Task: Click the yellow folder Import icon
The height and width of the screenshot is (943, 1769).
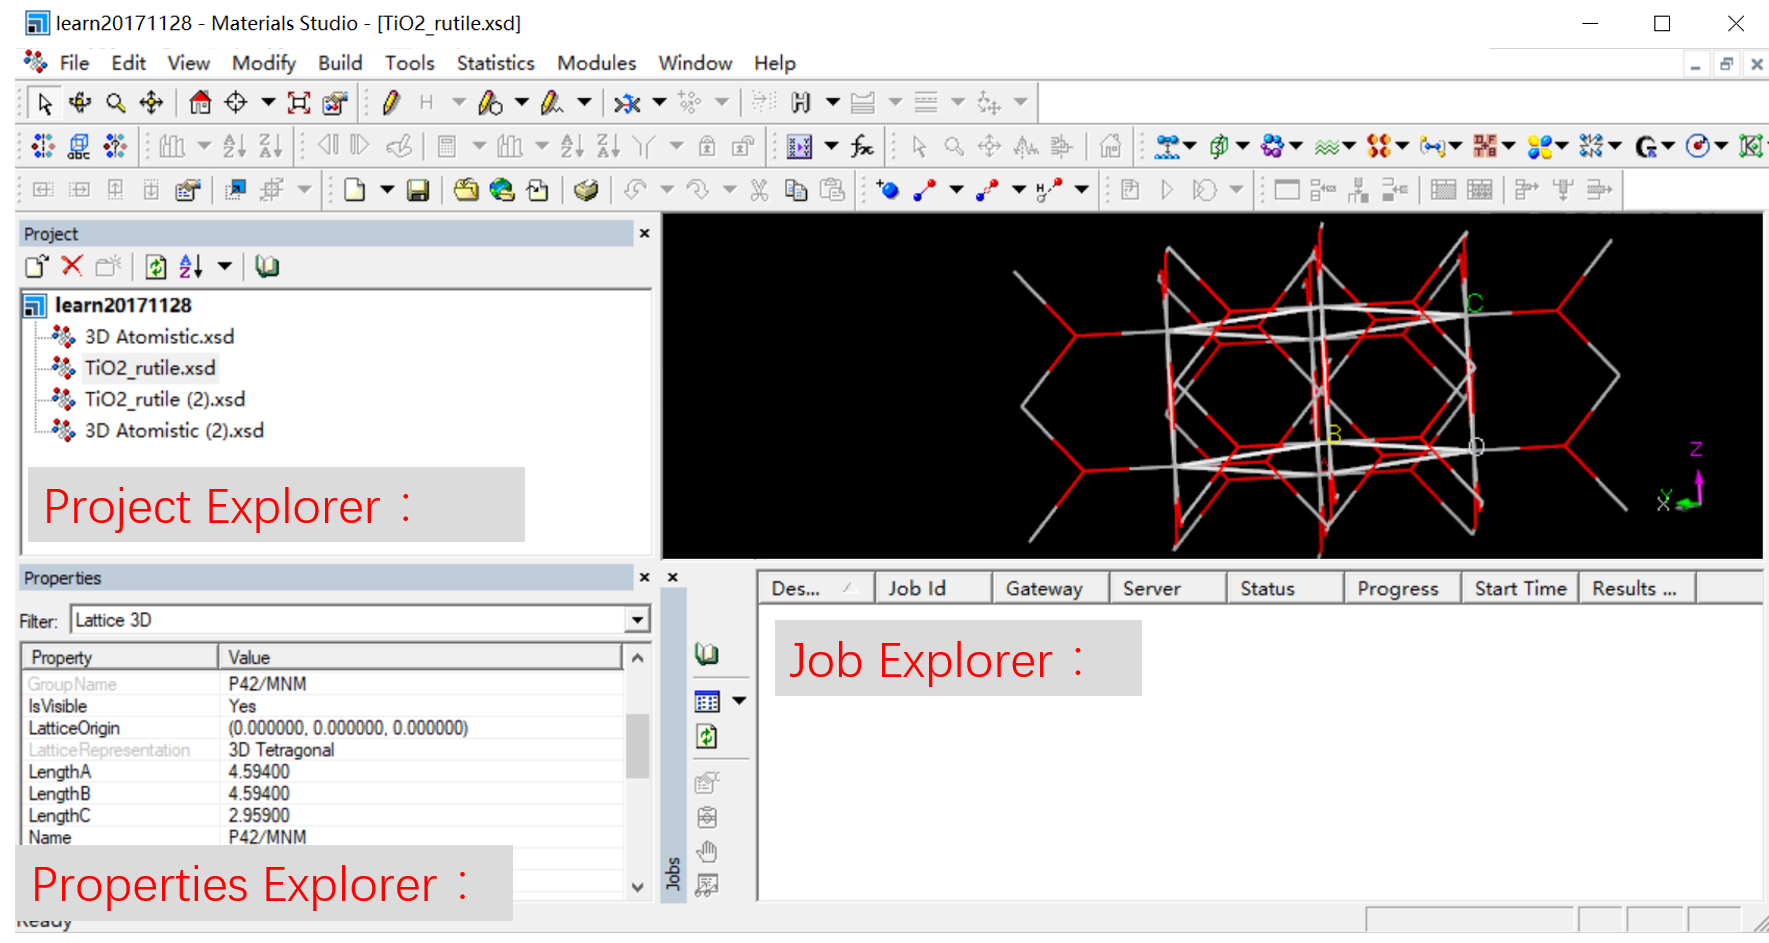Action: pyautogui.click(x=465, y=190)
